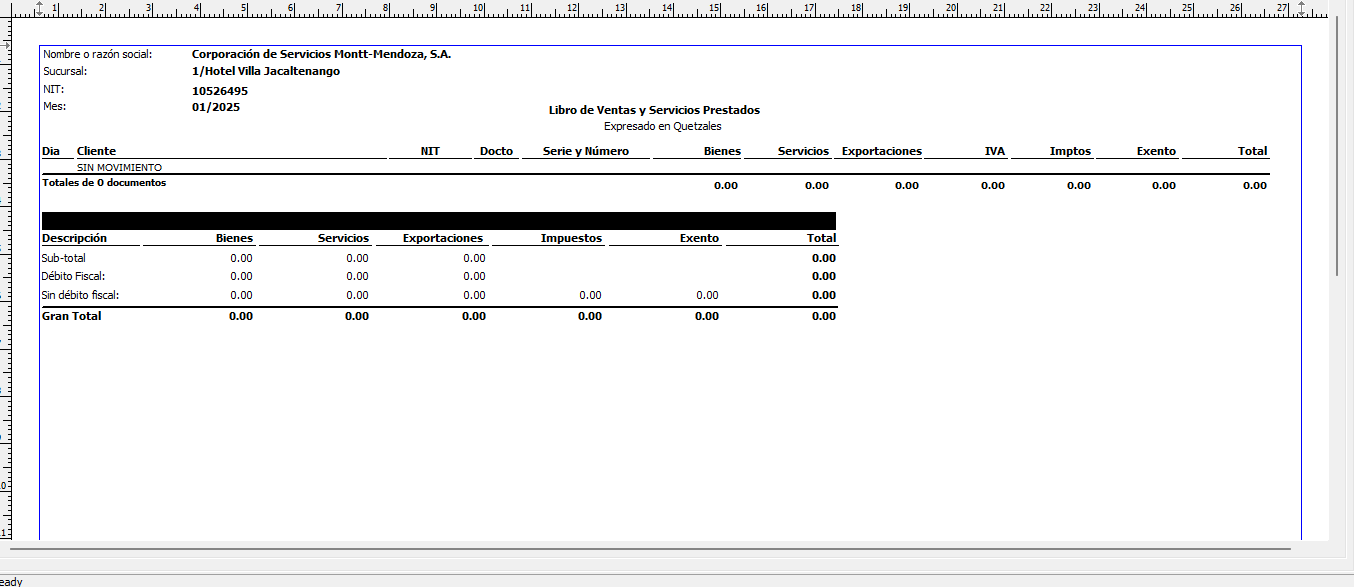Viewport: 1354px width, 587px height.
Task: Click the Impuestos heading in summary table
Action: click(571, 238)
